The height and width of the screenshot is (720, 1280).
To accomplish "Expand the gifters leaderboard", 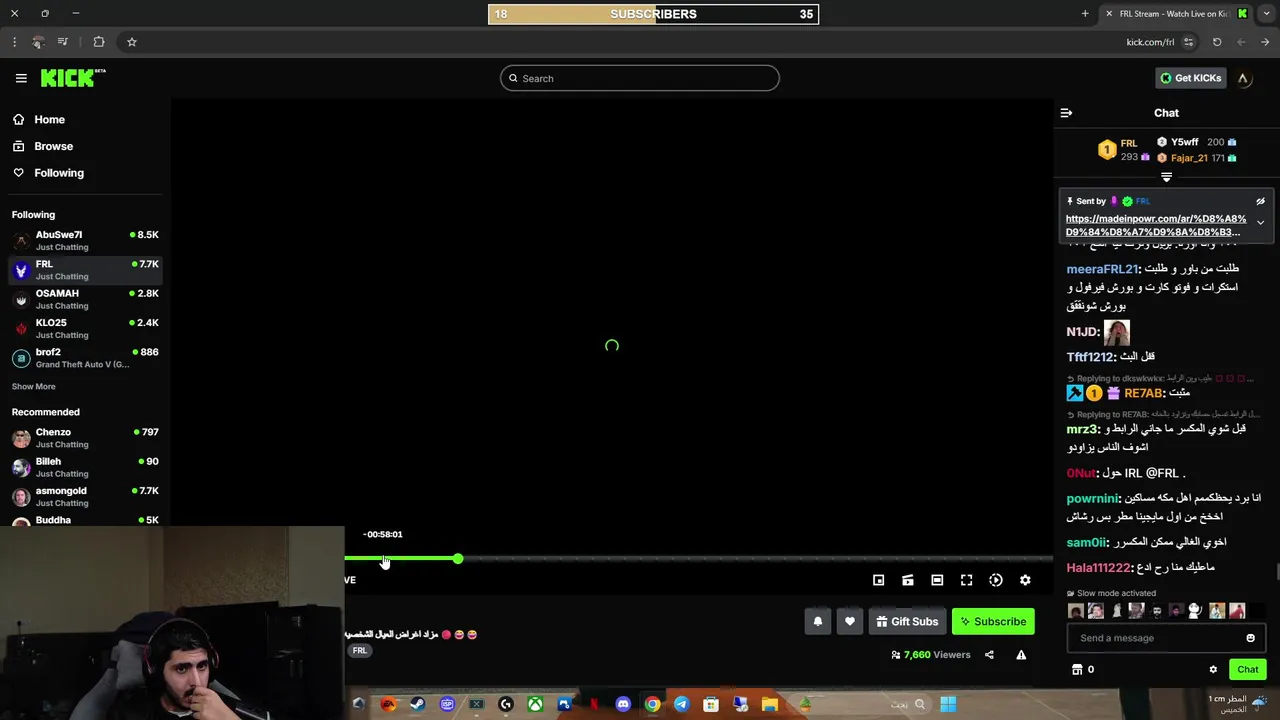I will (x=1166, y=177).
